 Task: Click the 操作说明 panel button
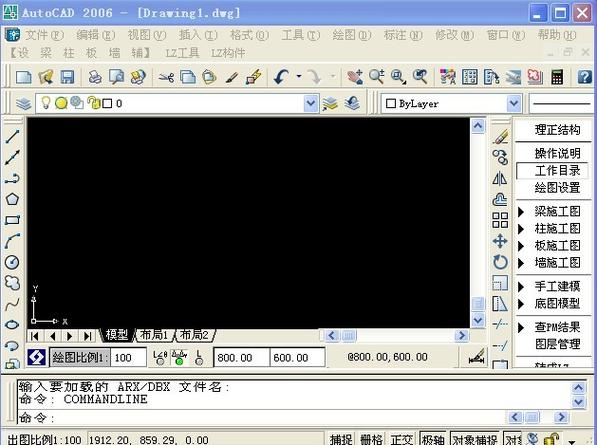[557, 153]
